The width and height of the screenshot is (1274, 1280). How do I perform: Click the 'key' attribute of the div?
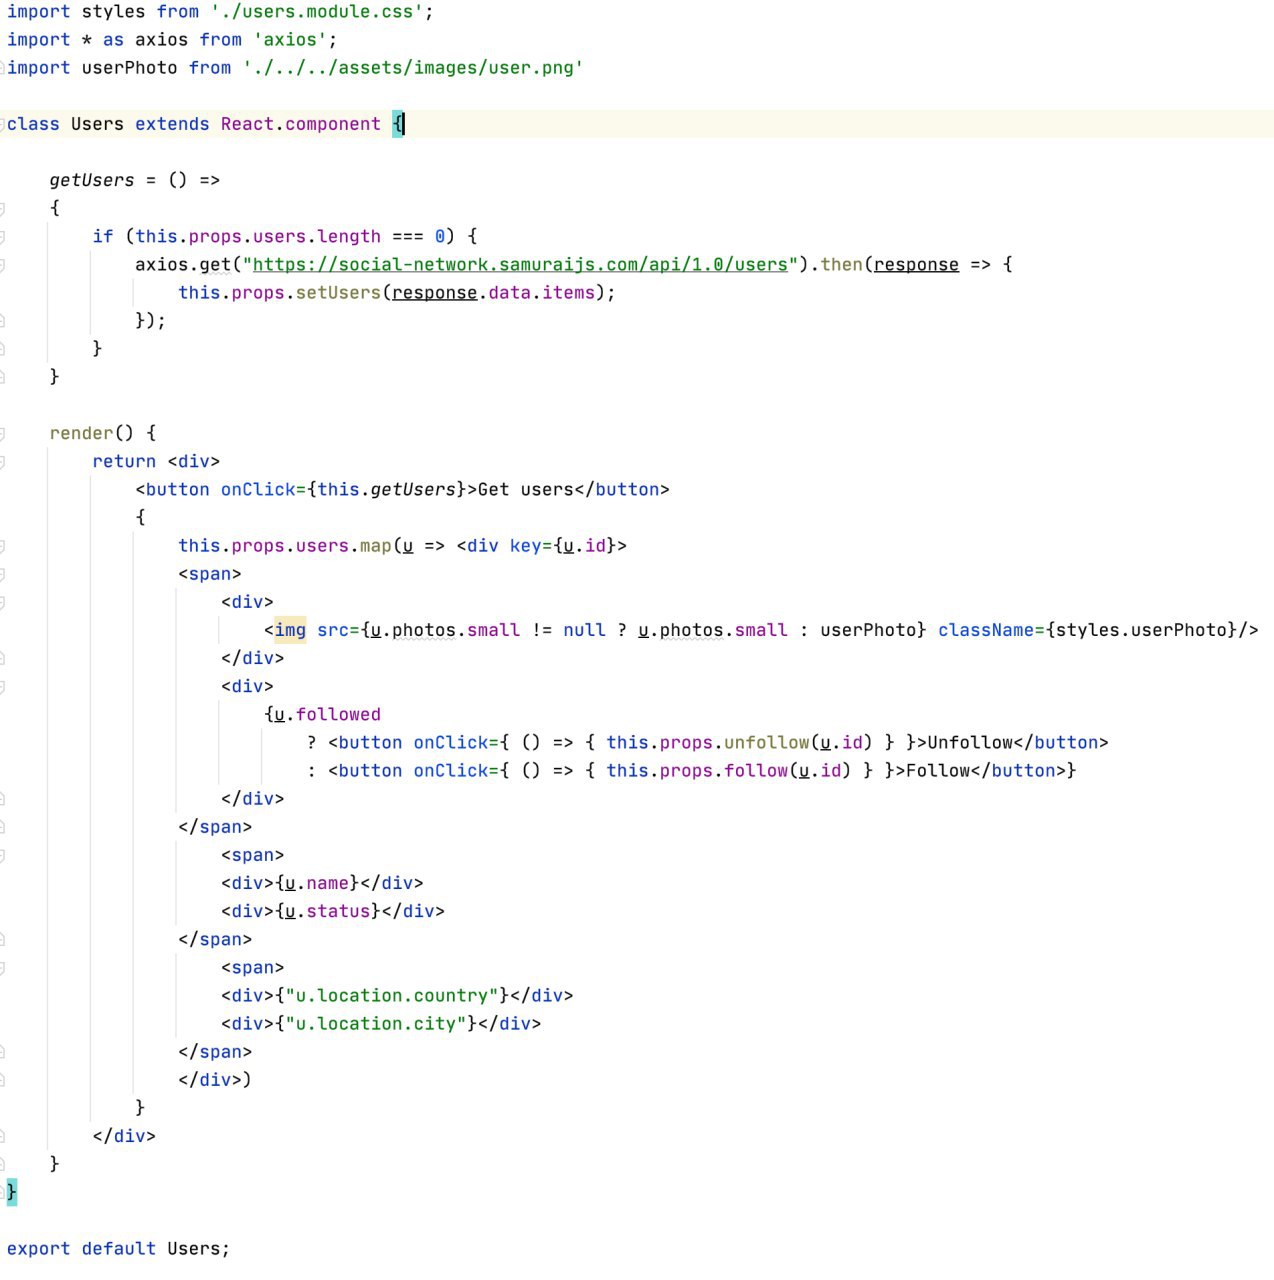click(x=526, y=545)
